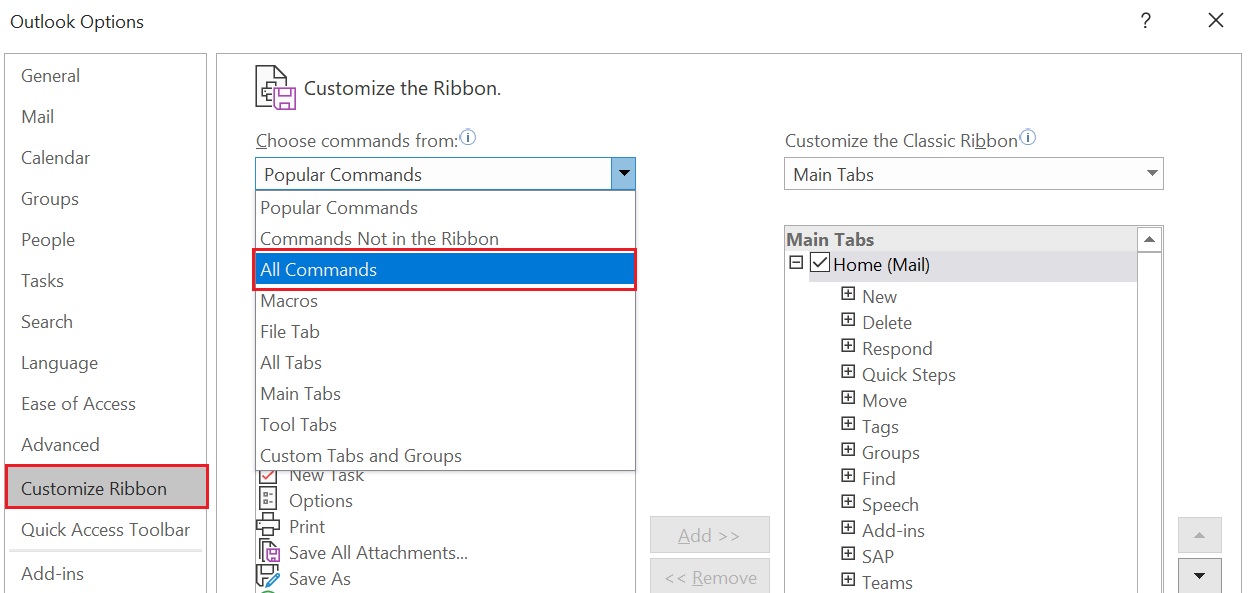Expand the Respond group
This screenshot has width=1251, height=593.
(x=848, y=347)
